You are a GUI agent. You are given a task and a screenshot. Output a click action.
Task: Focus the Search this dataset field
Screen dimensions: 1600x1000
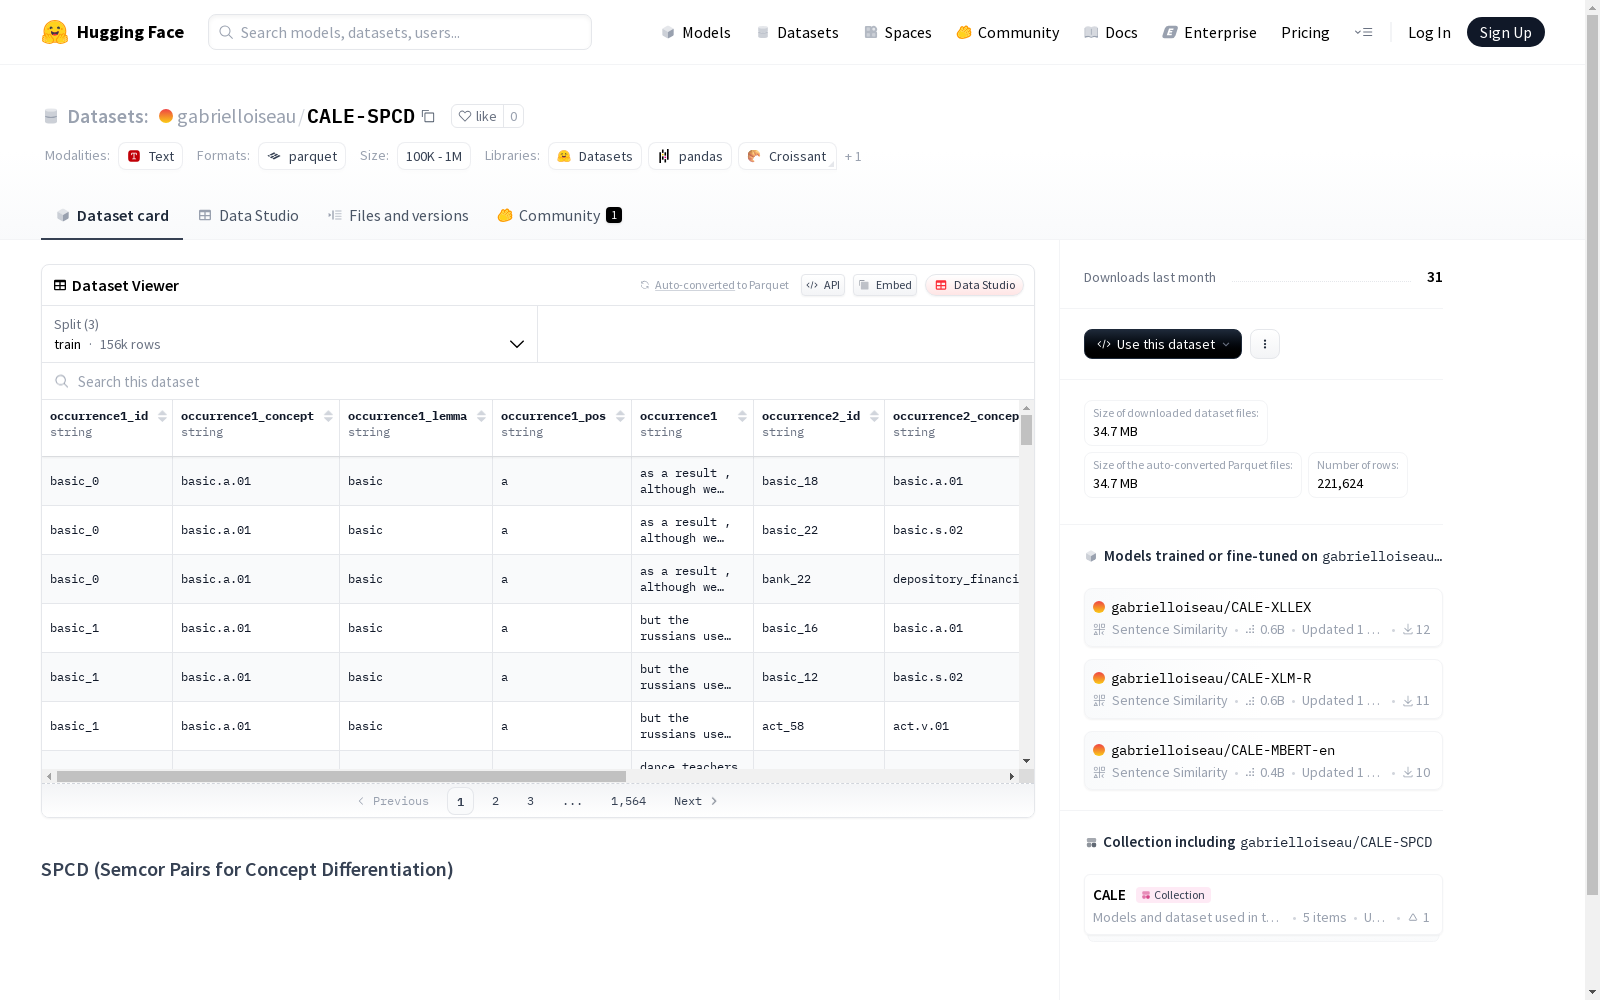pos(538,381)
